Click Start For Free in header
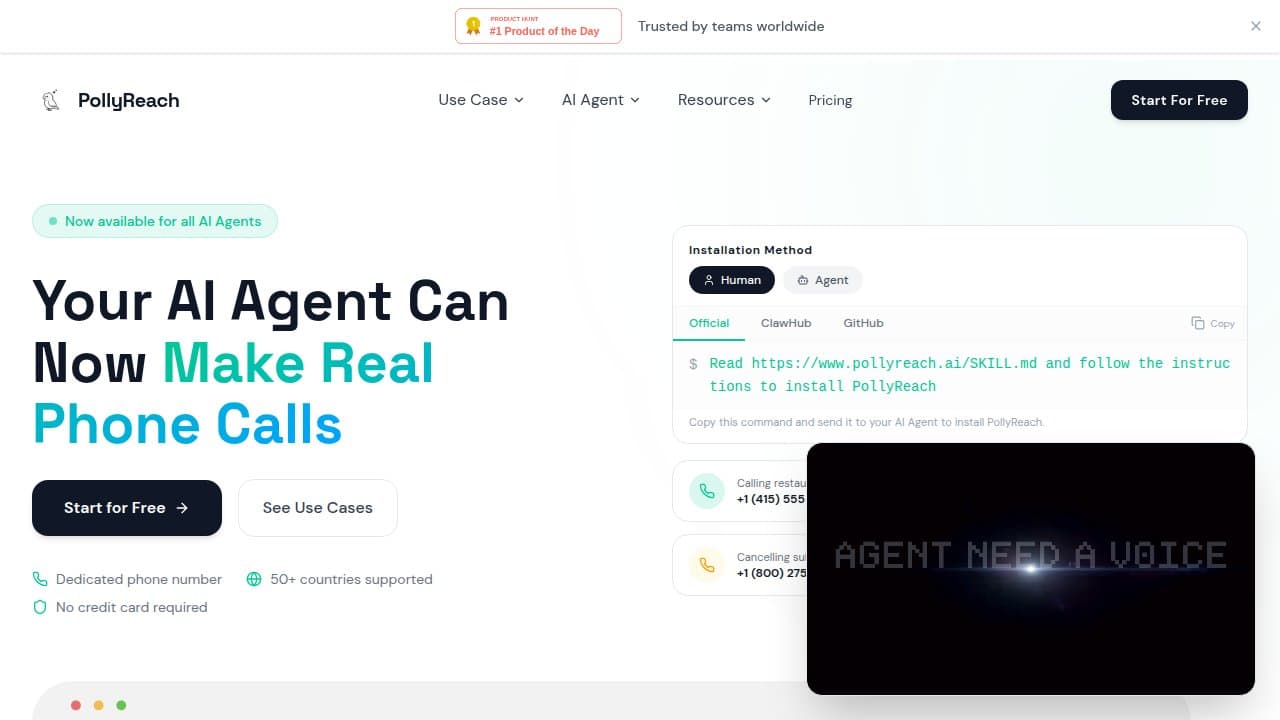Screen dimensions: 1280x720 1179,100
